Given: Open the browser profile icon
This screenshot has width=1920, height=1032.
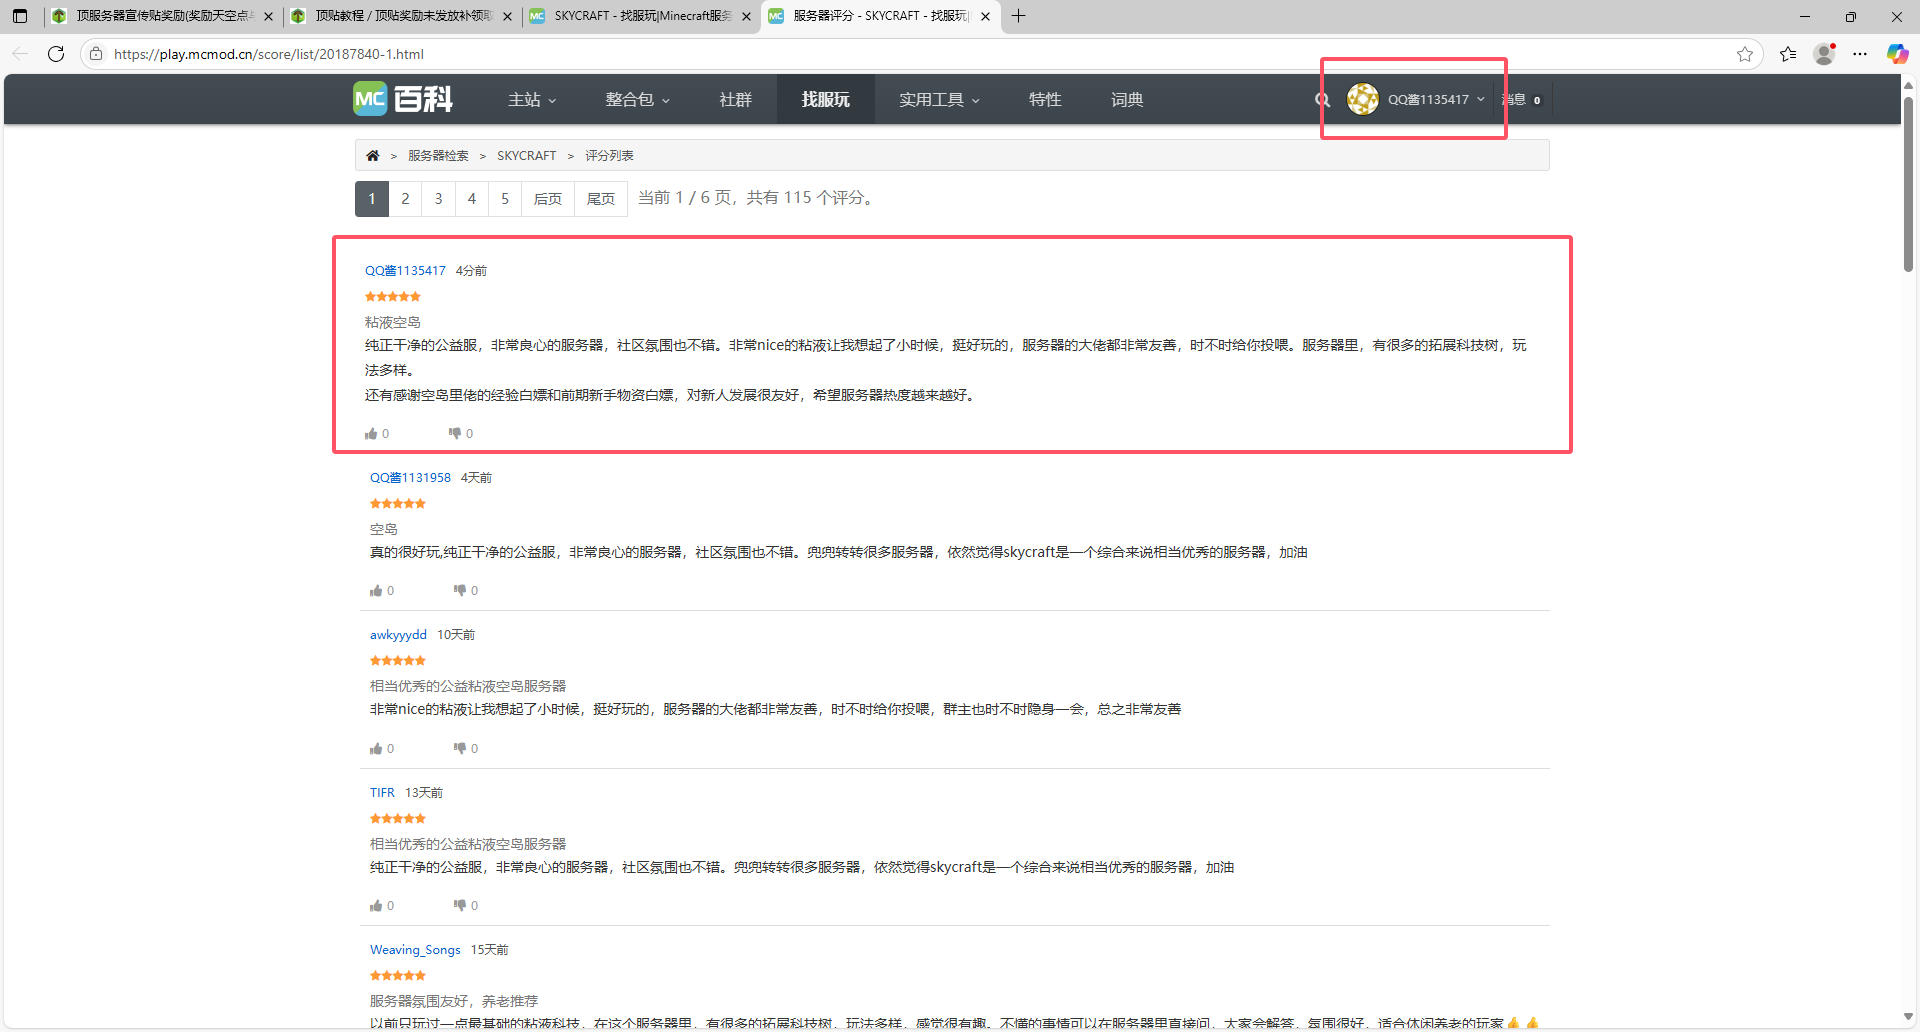Looking at the screenshot, I should [x=1824, y=54].
